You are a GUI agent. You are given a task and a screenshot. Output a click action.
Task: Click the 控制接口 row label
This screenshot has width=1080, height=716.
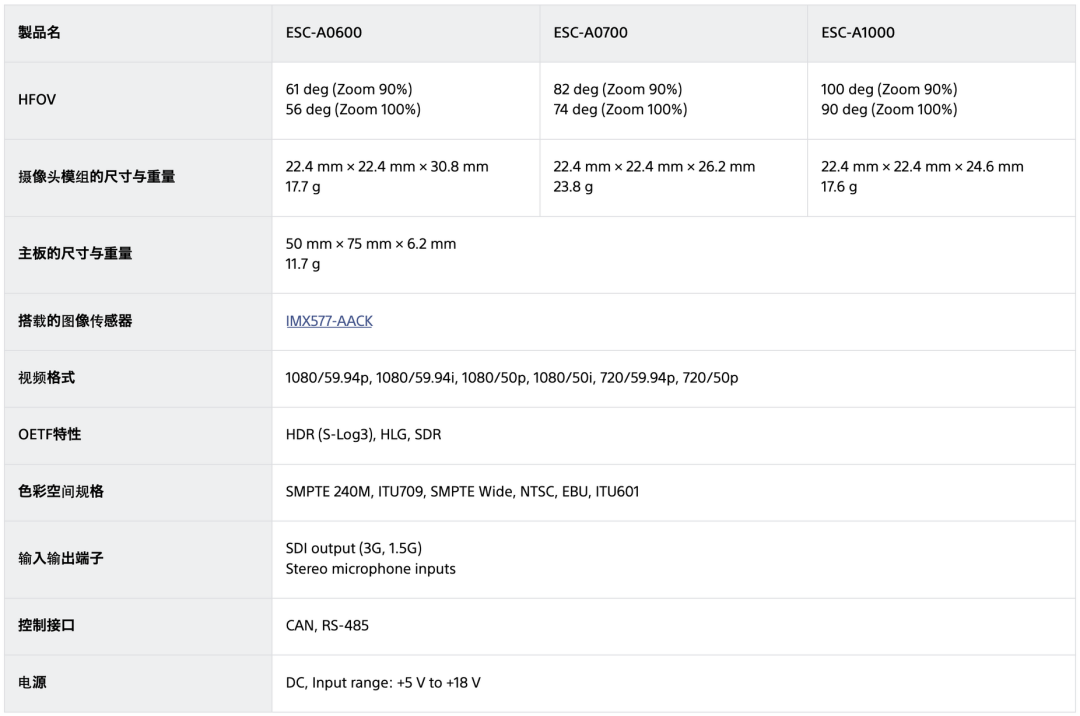46,625
